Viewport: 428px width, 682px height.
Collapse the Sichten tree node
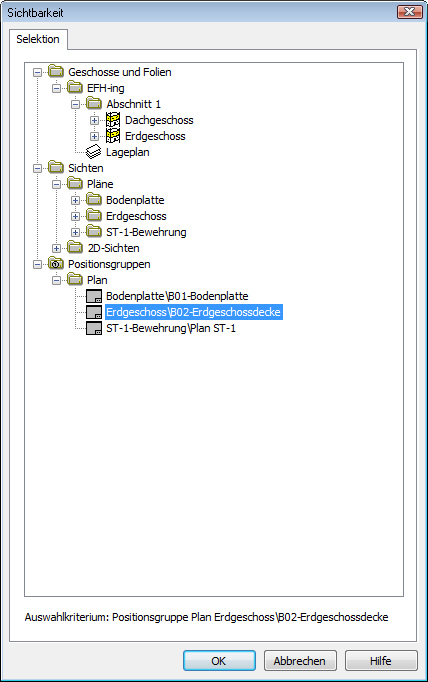pos(37,168)
